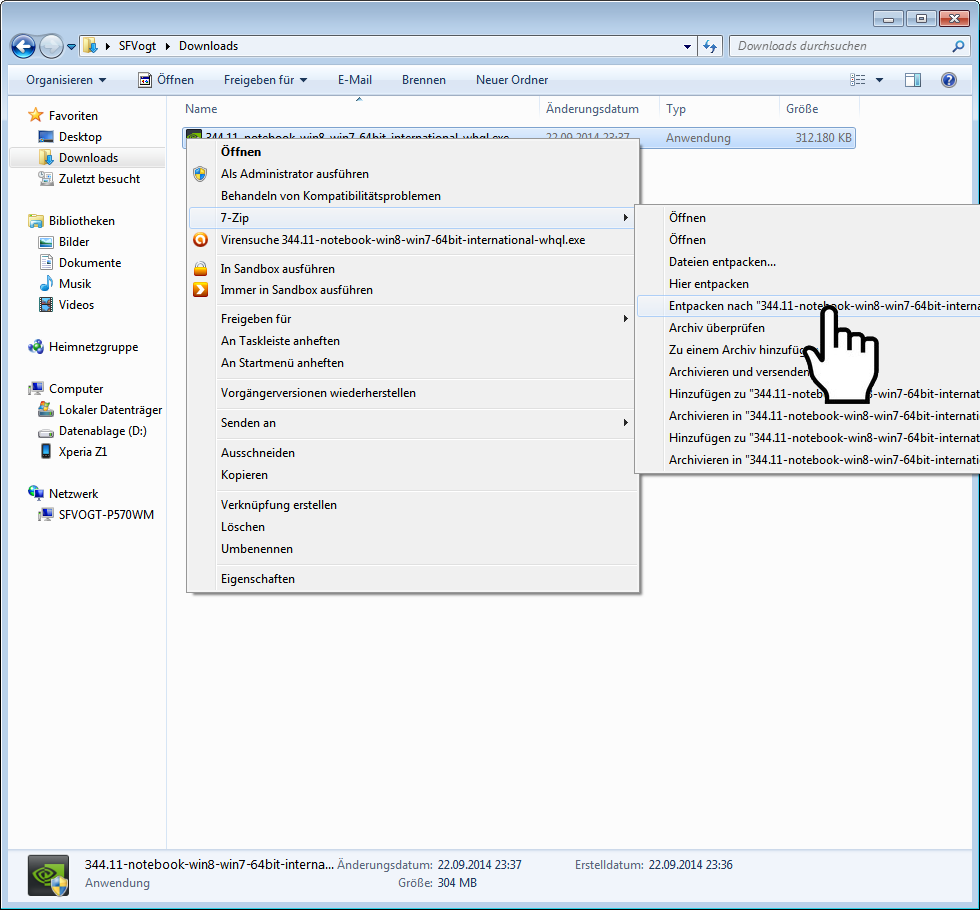Sort files by the Name column header
Screen dimensions: 980x910
tap(359, 109)
